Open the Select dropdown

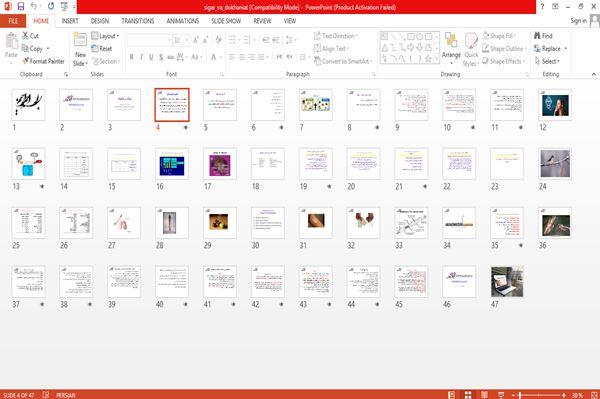point(547,61)
